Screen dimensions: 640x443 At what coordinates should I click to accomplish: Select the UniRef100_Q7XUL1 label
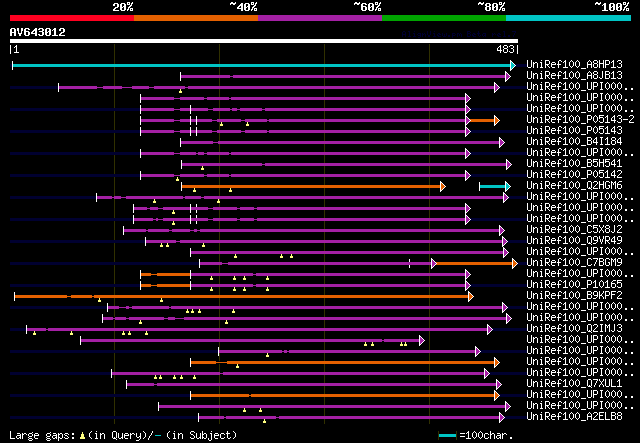click(x=574, y=383)
